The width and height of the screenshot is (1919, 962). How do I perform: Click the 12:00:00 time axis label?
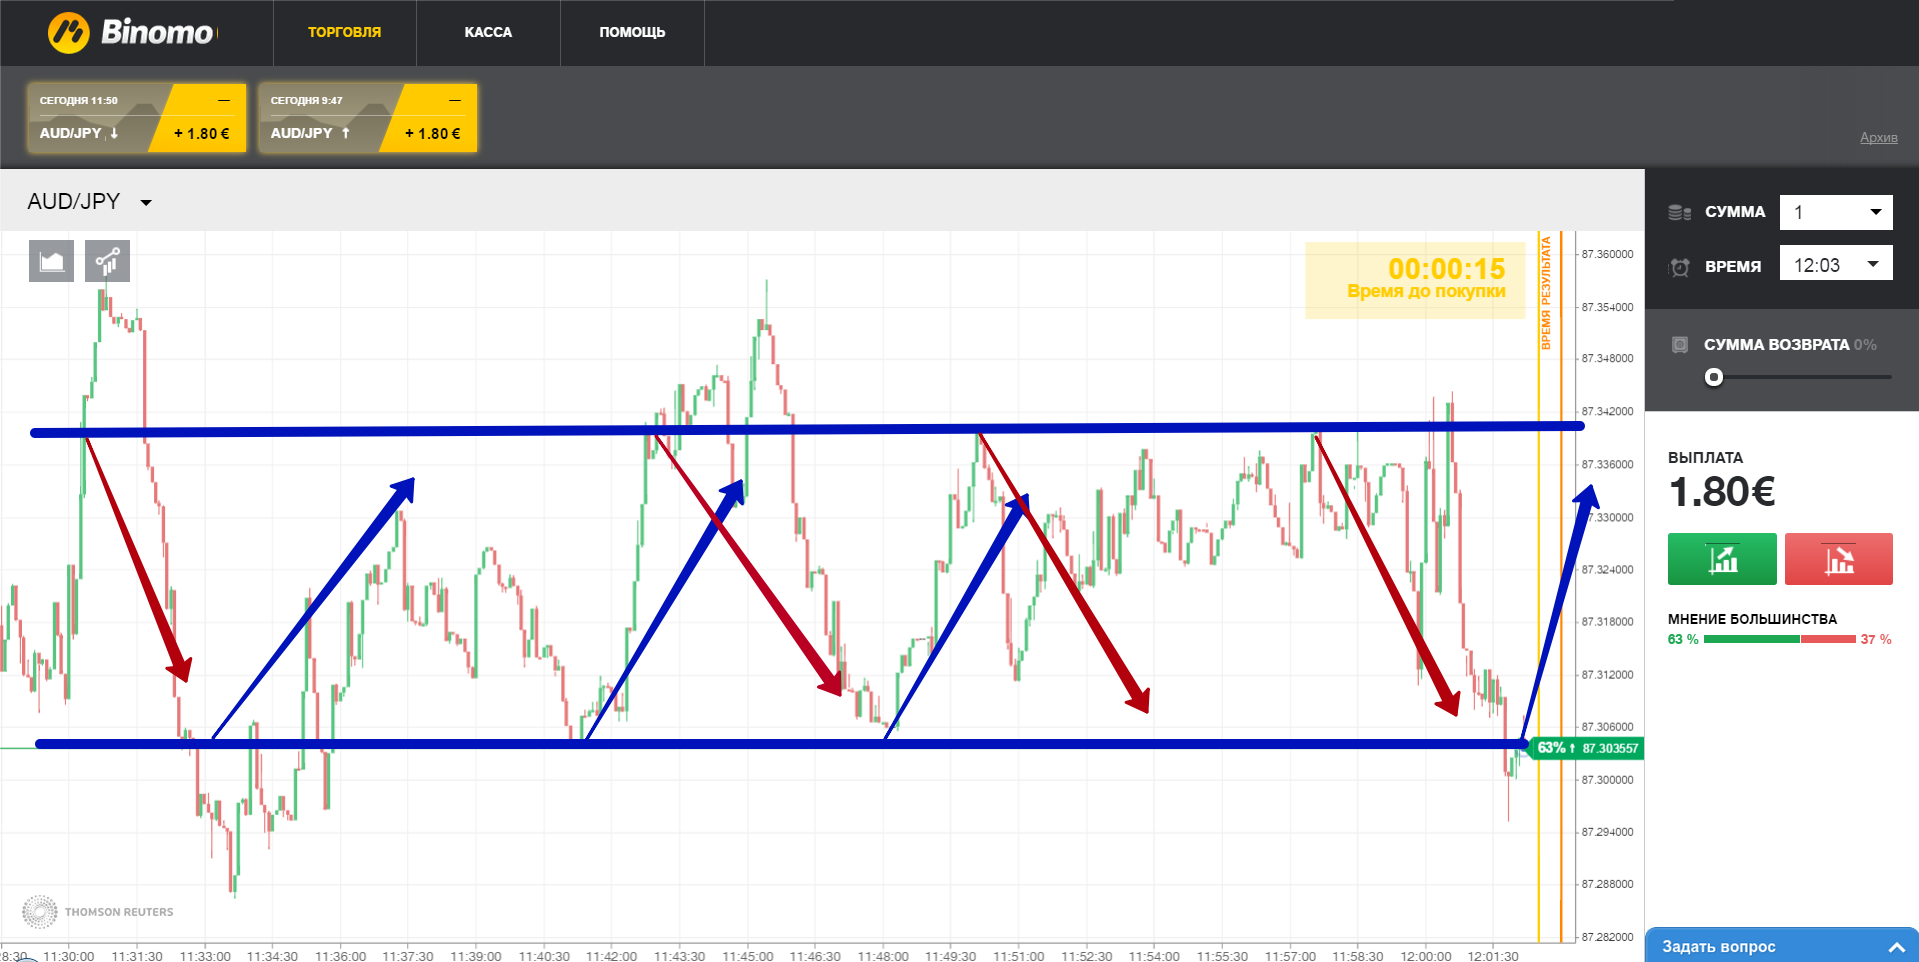tap(1425, 956)
